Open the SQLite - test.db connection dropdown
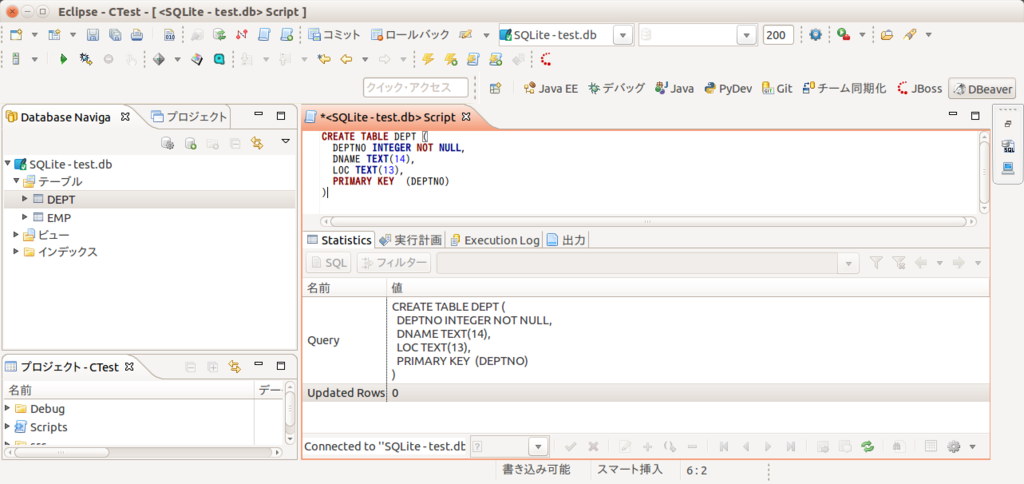This screenshot has width=1024, height=484. [x=622, y=35]
